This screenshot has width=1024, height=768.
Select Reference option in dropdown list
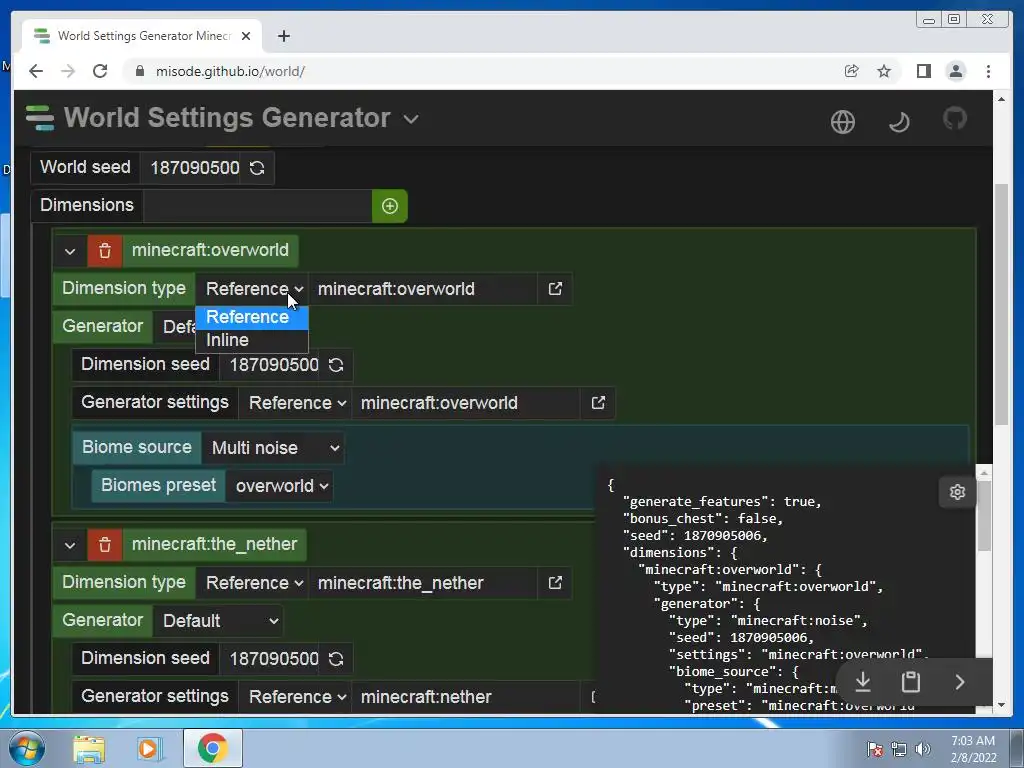coord(251,317)
